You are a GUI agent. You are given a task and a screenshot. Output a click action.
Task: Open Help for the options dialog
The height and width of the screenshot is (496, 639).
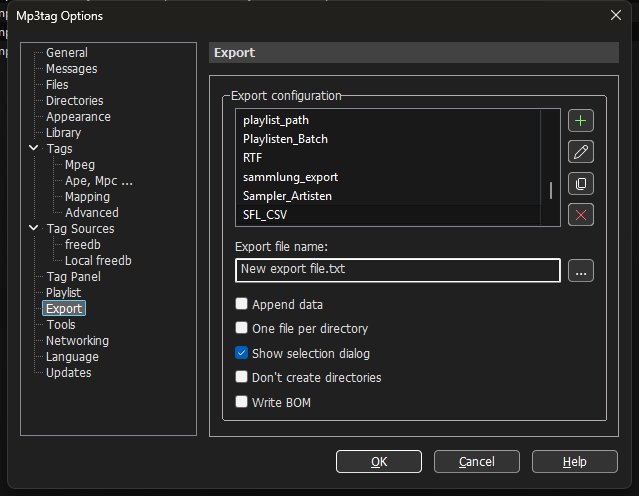coord(575,461)
